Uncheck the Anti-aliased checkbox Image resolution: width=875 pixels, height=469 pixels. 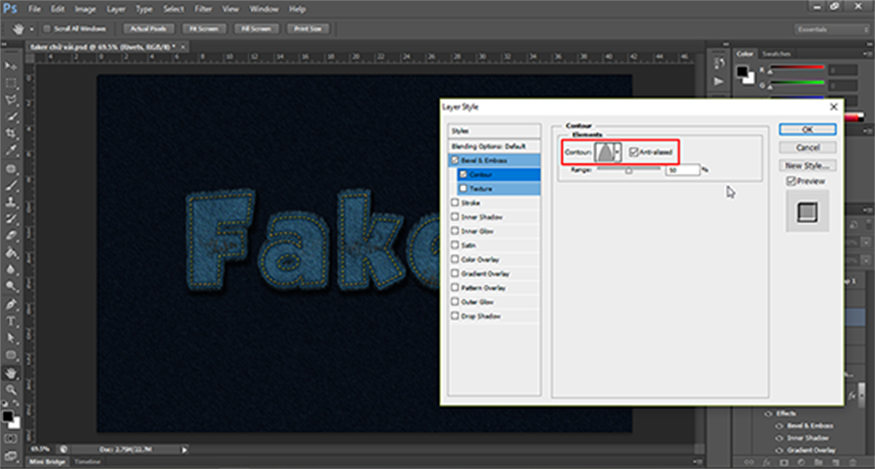[x=633, y=151]
